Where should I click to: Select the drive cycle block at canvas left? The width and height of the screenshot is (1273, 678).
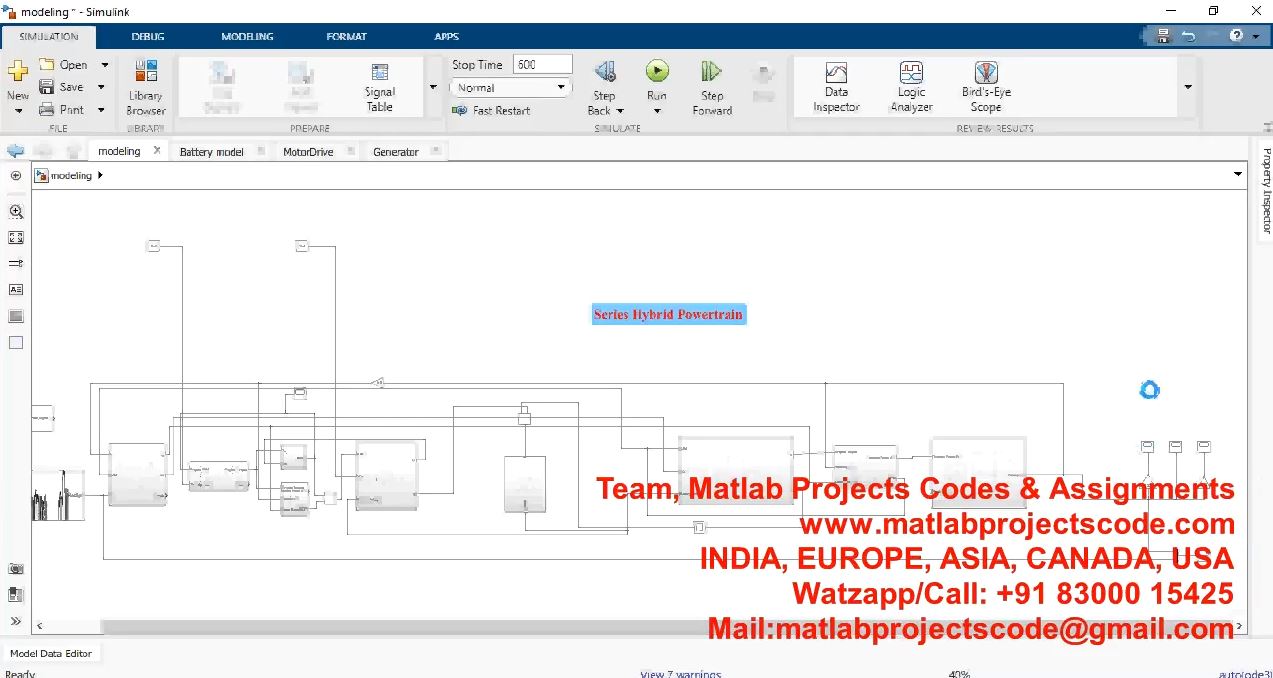(x=58, y=495)
